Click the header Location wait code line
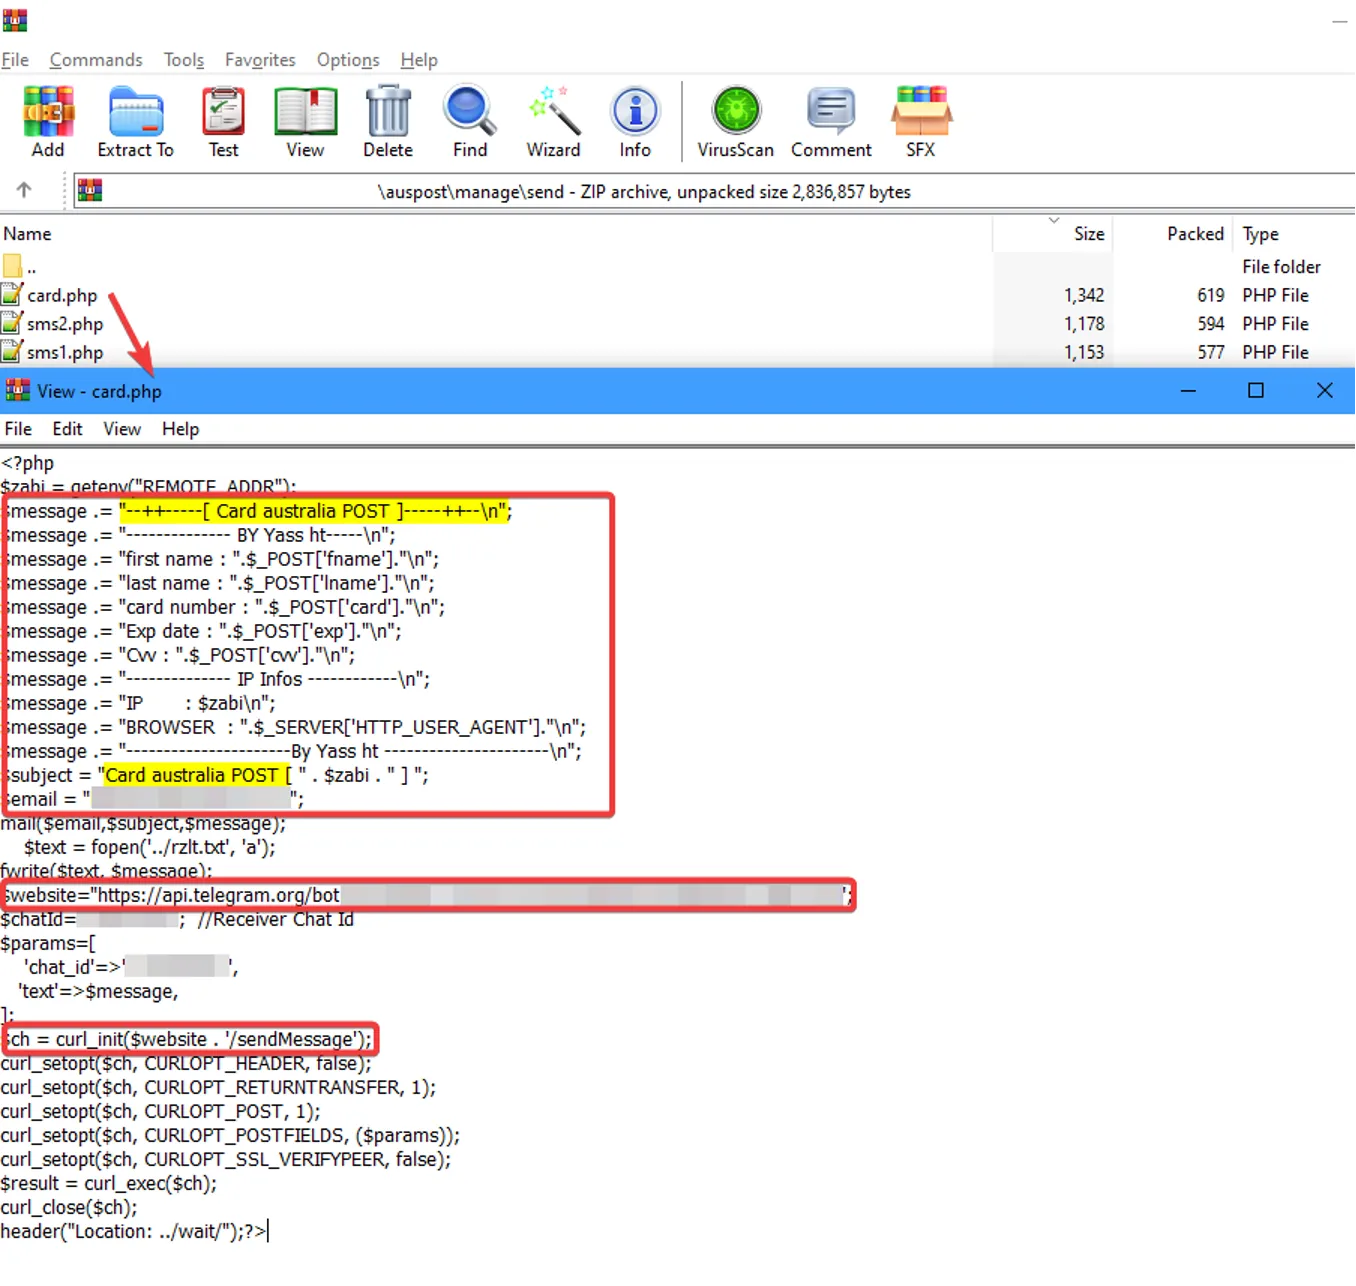 (134, 1231)
